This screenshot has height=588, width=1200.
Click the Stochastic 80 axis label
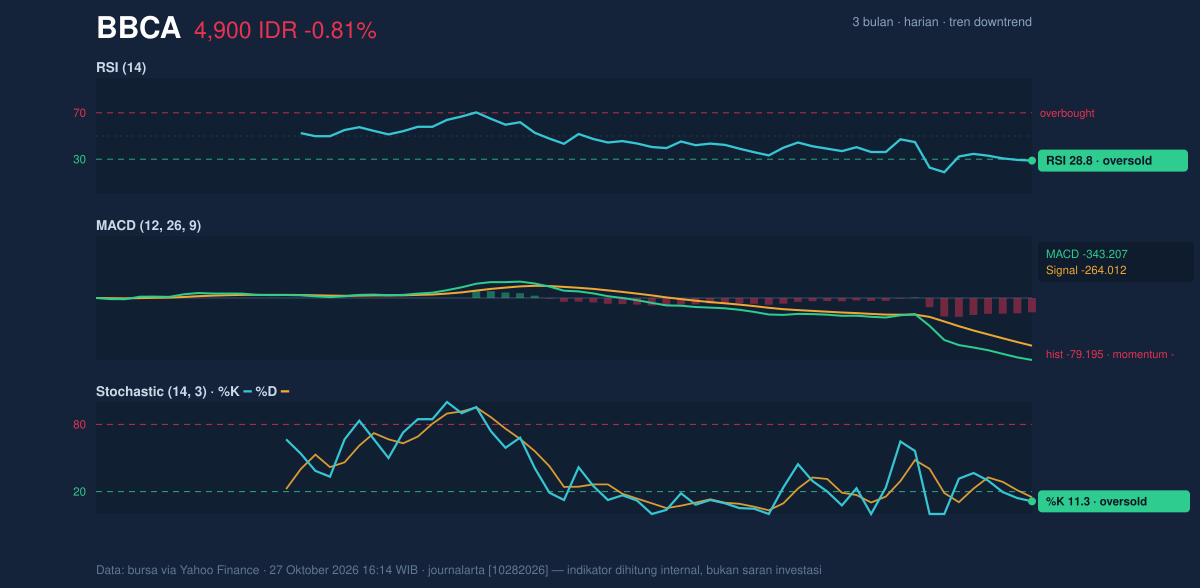coord(79,425)
